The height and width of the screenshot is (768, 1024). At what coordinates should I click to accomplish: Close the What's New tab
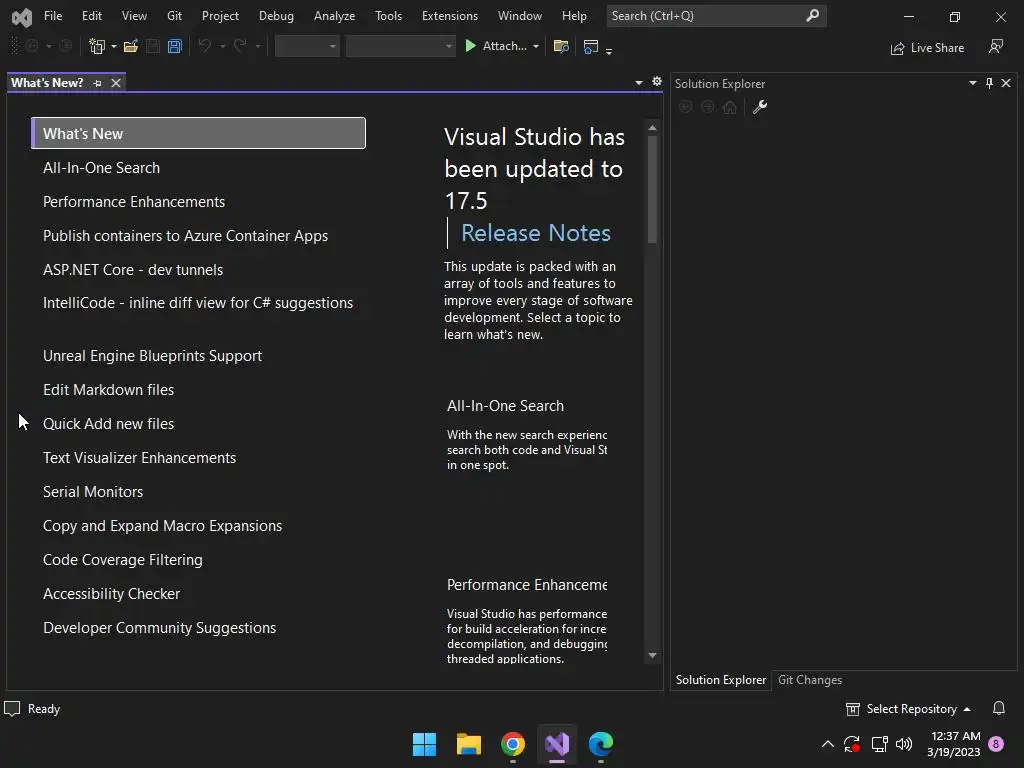(116, 83)
